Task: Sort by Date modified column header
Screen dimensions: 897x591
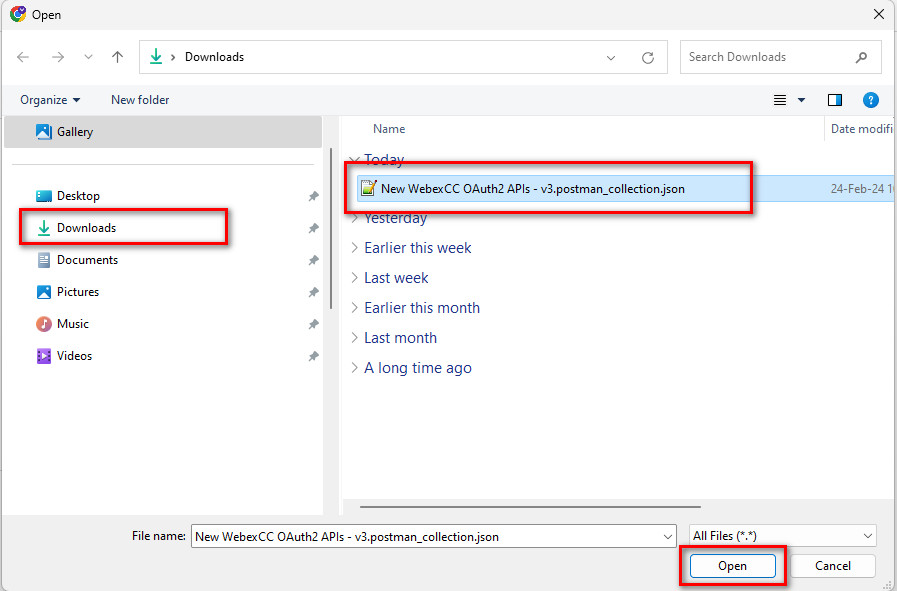Action: 861,129
